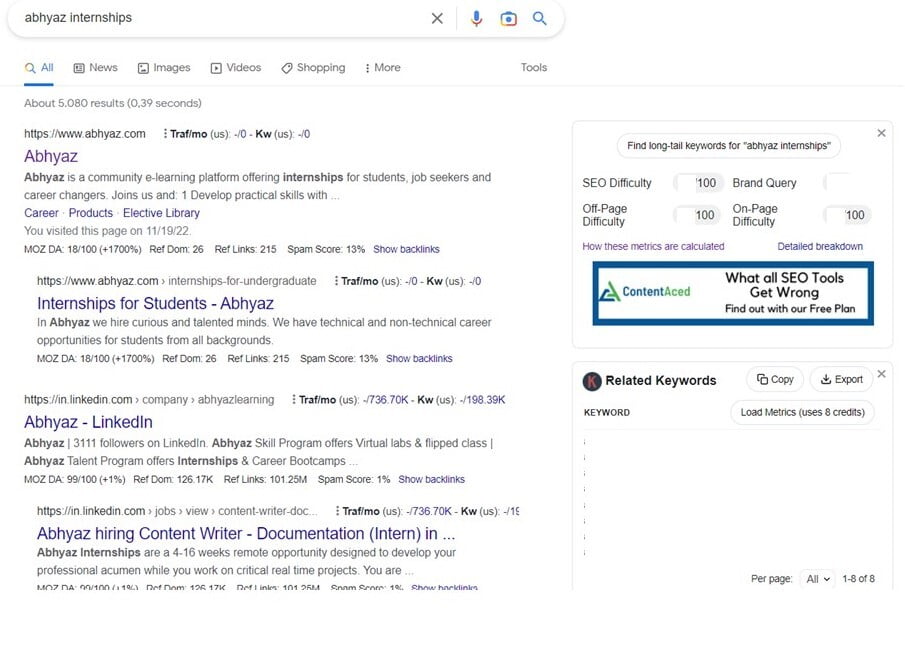Screen dimensions: 905x647
Task: Click the 198.39K keyword value for abhyazlearning
Action: coord(484,400)
